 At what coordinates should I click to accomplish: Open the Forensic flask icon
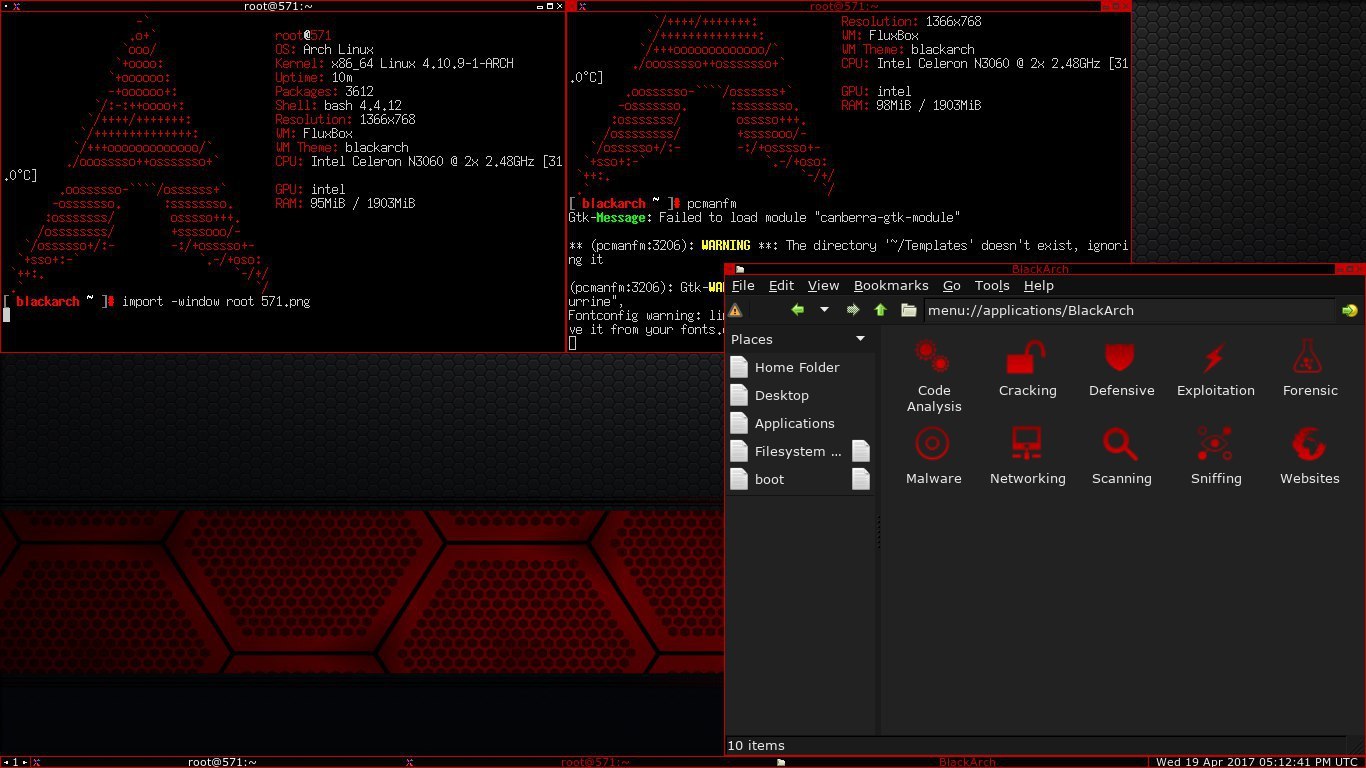(1309, 356)
